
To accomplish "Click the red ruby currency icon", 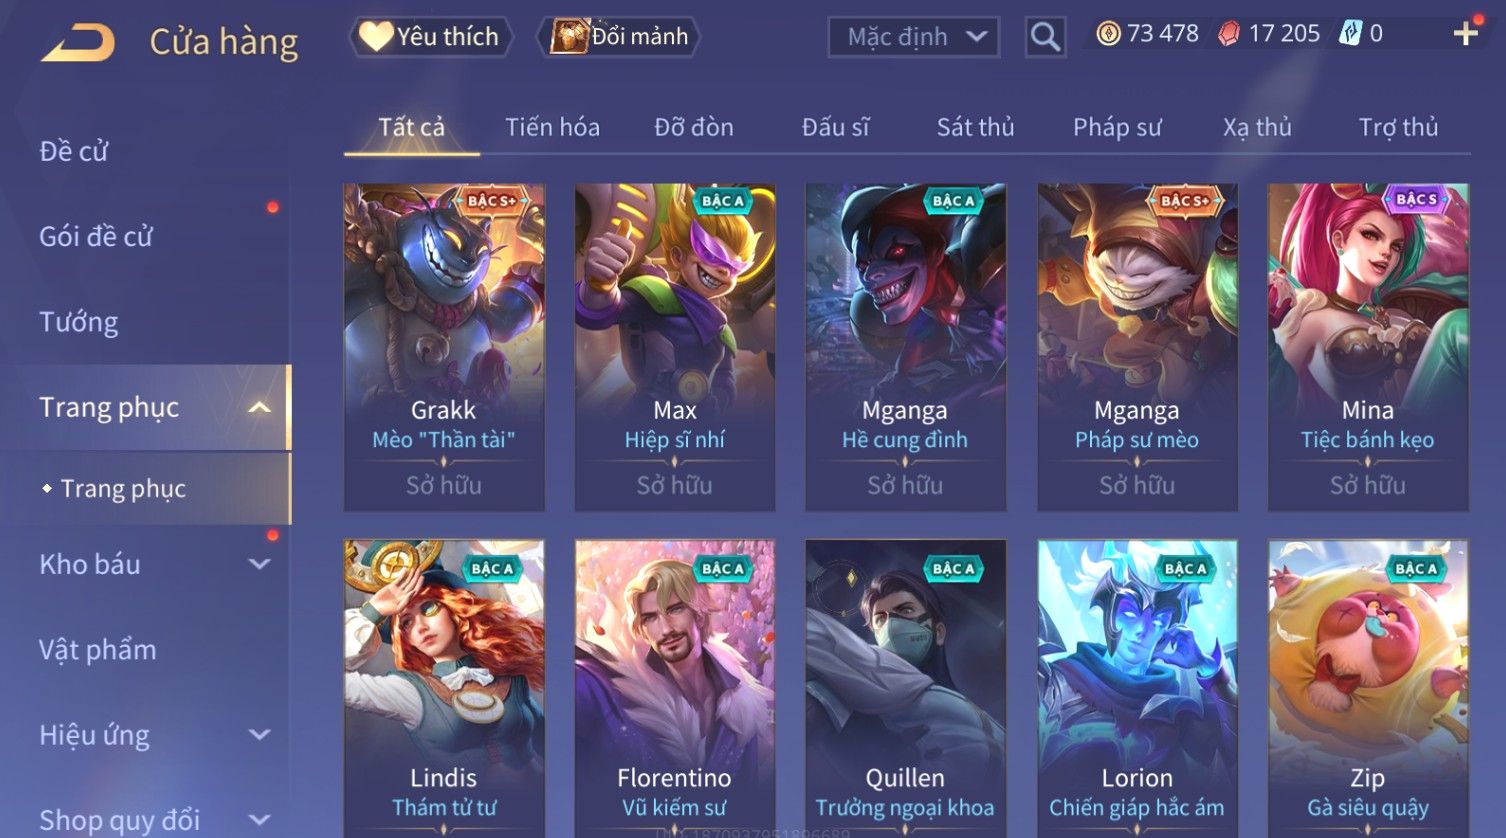I will 1229,34.
